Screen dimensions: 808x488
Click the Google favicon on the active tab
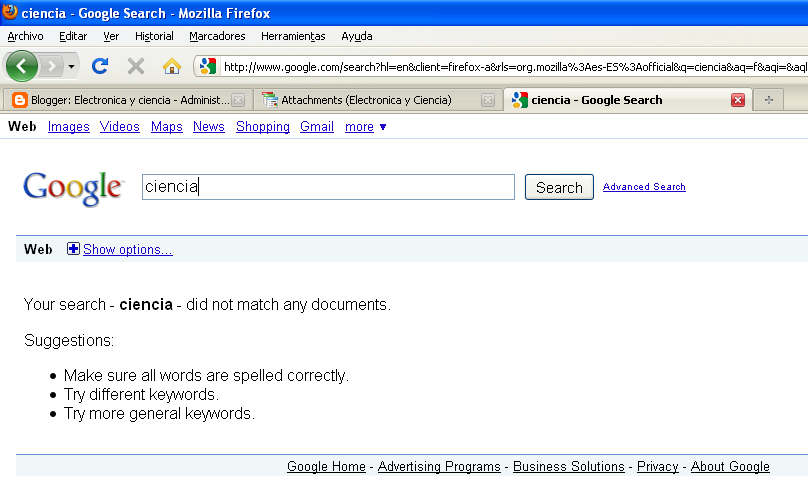(x=519, y=100)
